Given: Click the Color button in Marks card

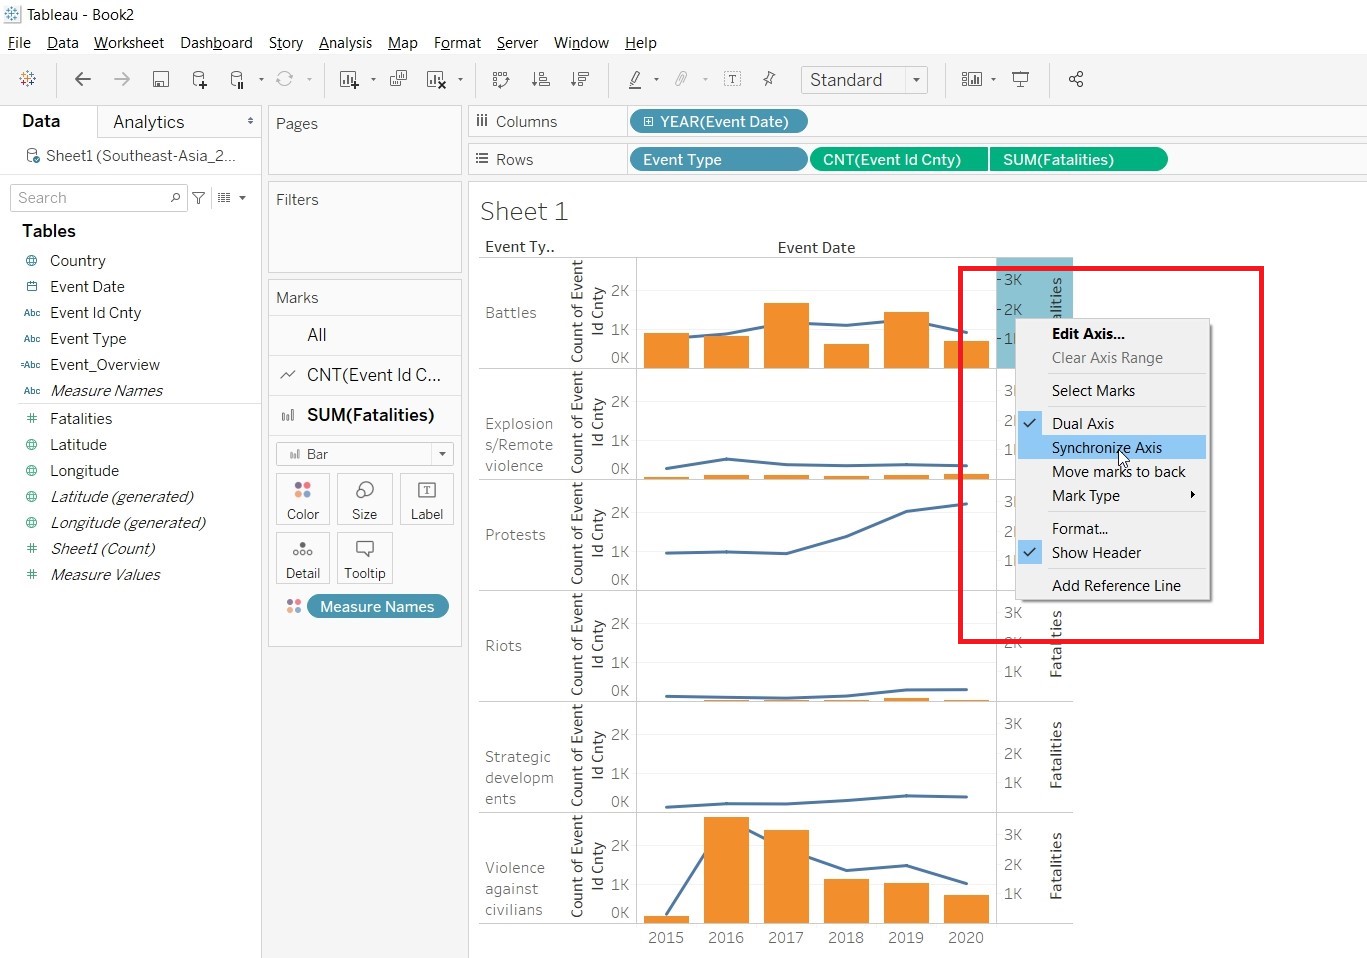Looking at the screenshot, I should 302,499.
